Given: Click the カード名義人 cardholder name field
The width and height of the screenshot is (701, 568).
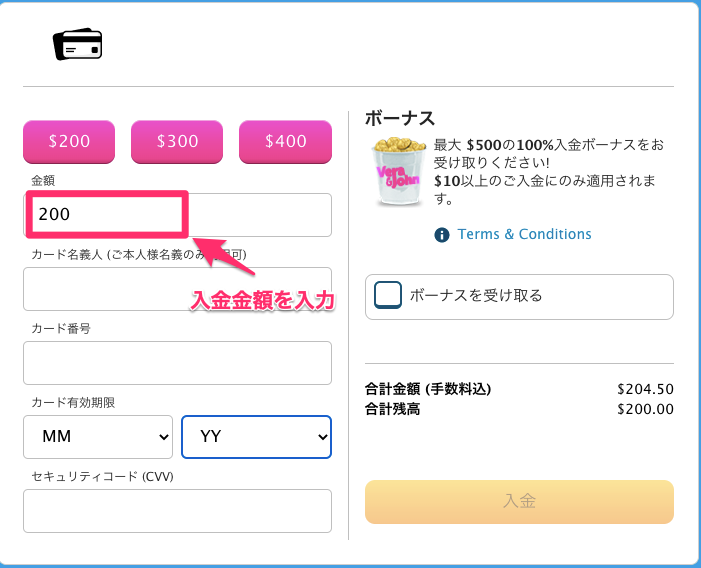Looking at the screenshot, I should click(x=177, y=289).
